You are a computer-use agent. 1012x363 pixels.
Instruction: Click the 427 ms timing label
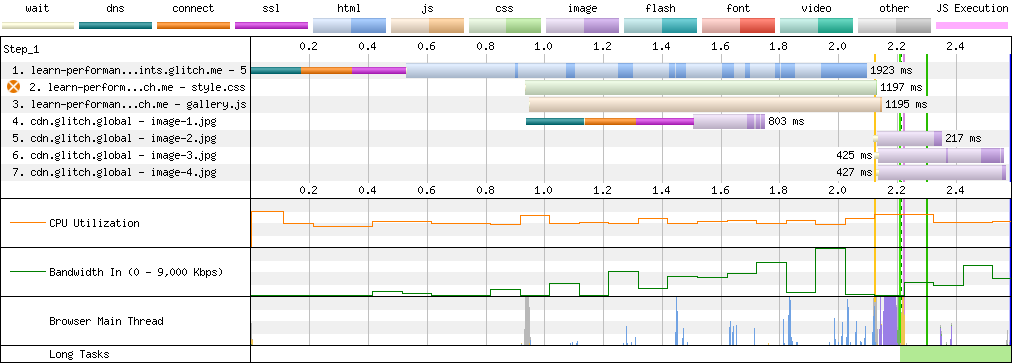tap(854, 172)
